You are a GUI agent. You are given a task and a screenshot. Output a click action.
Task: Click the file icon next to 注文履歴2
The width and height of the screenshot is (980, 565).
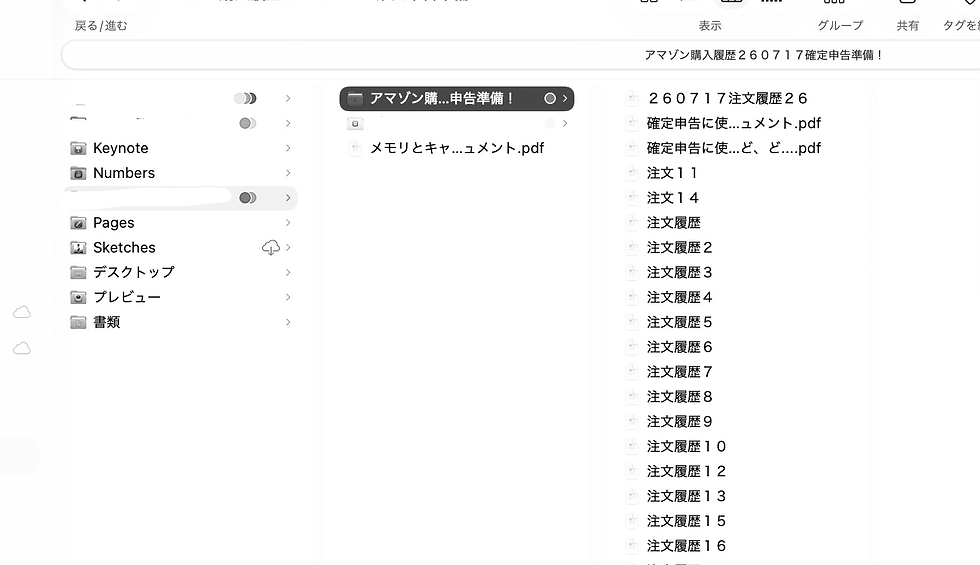(x=632, y=248)
